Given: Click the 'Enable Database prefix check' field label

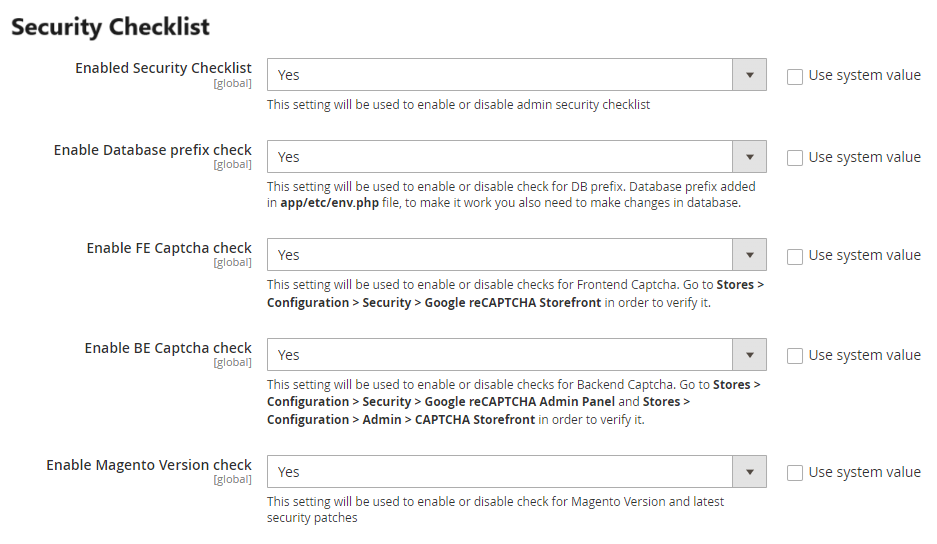Looking at the screenshot, I should 152,150.
